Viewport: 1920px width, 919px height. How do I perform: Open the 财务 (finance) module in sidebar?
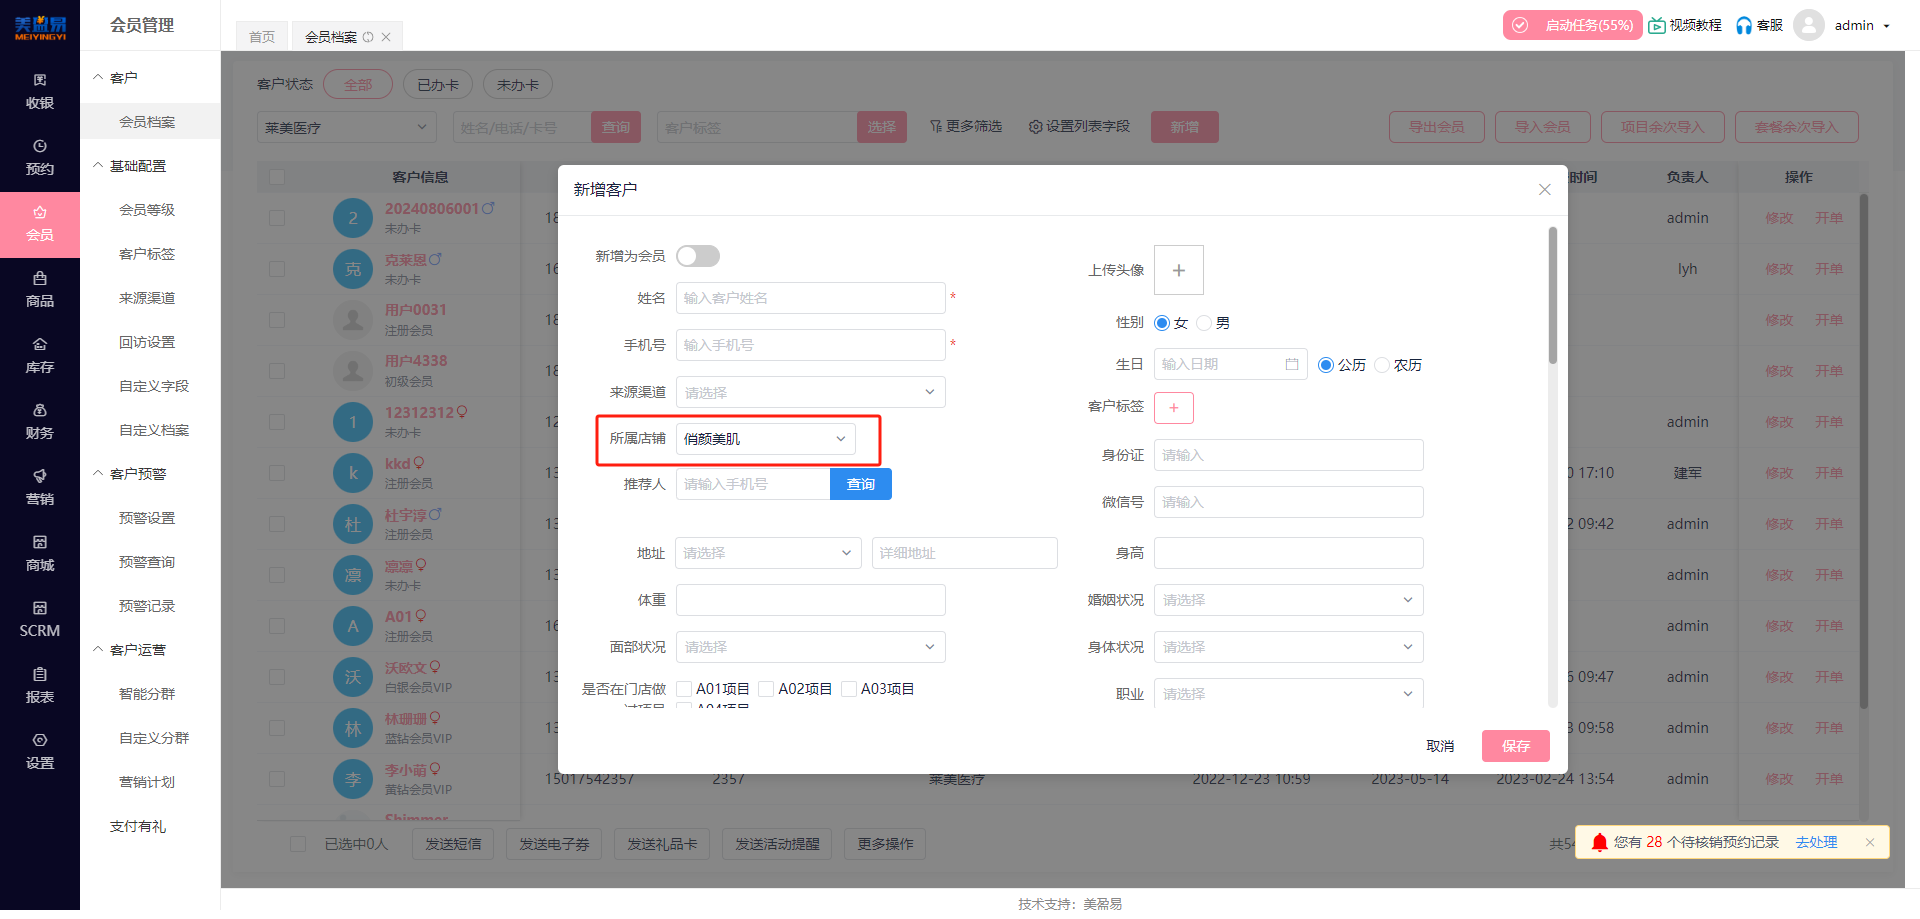40,422
